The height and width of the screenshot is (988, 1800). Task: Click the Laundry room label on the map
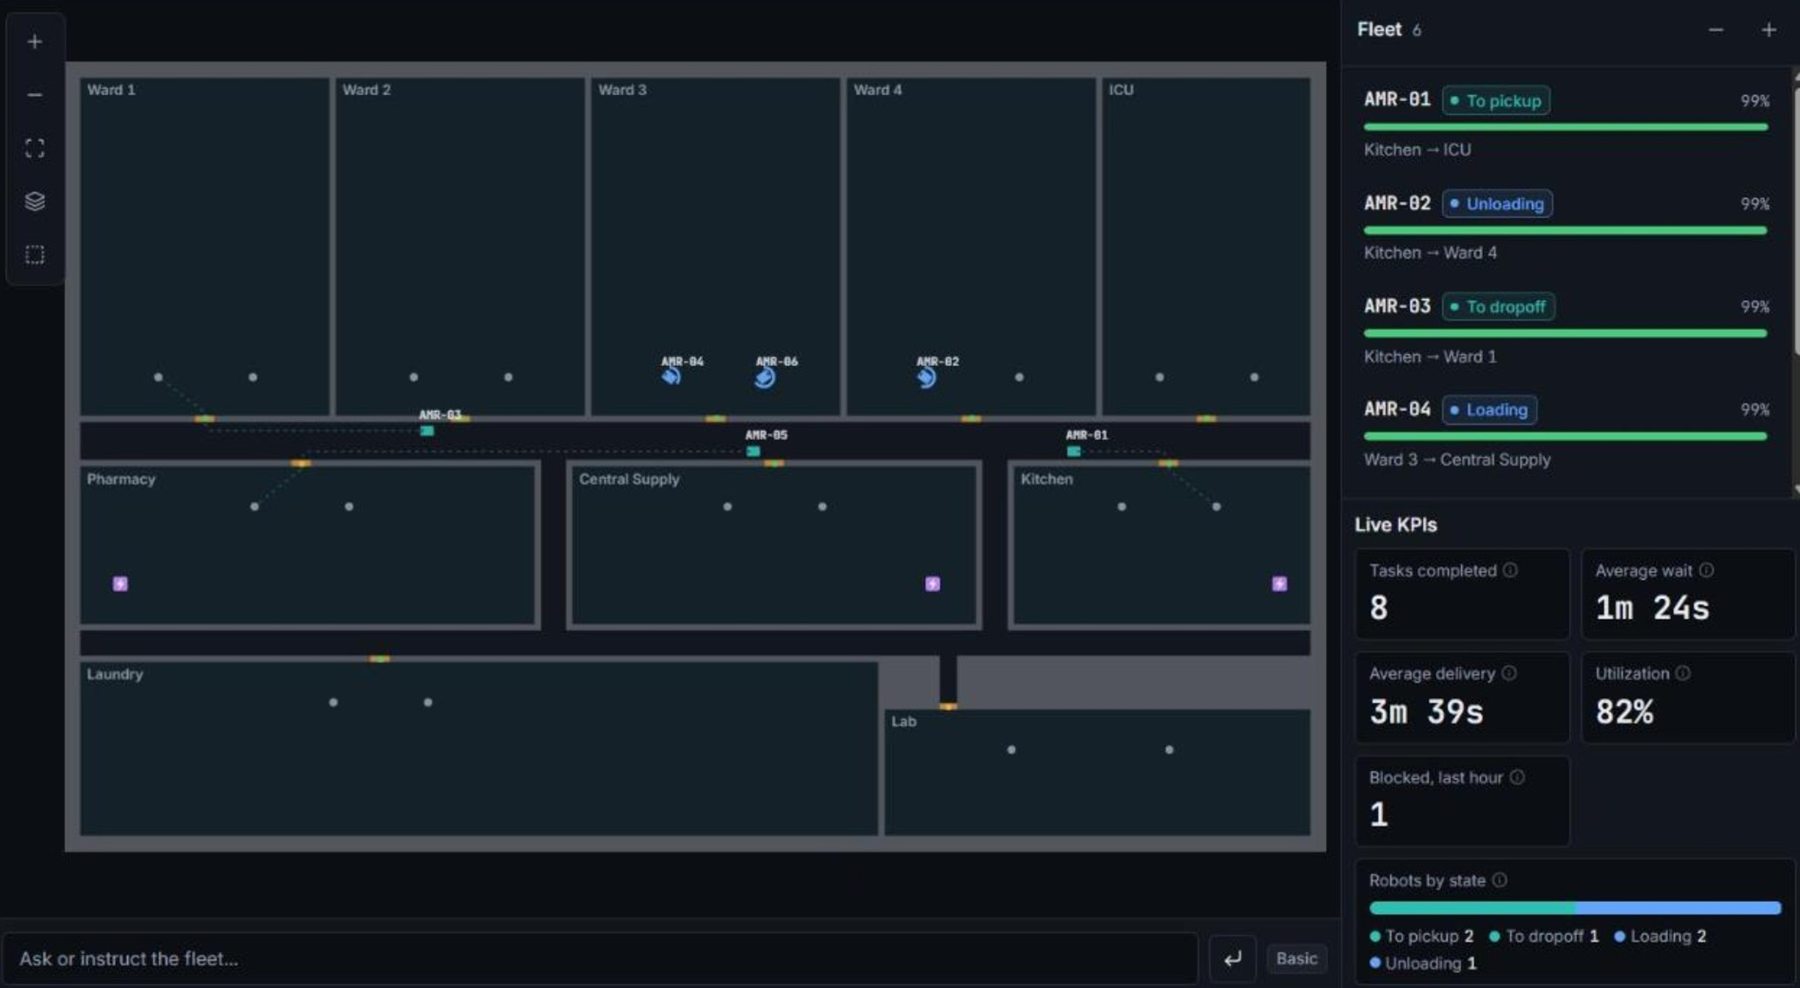point(115,674)
